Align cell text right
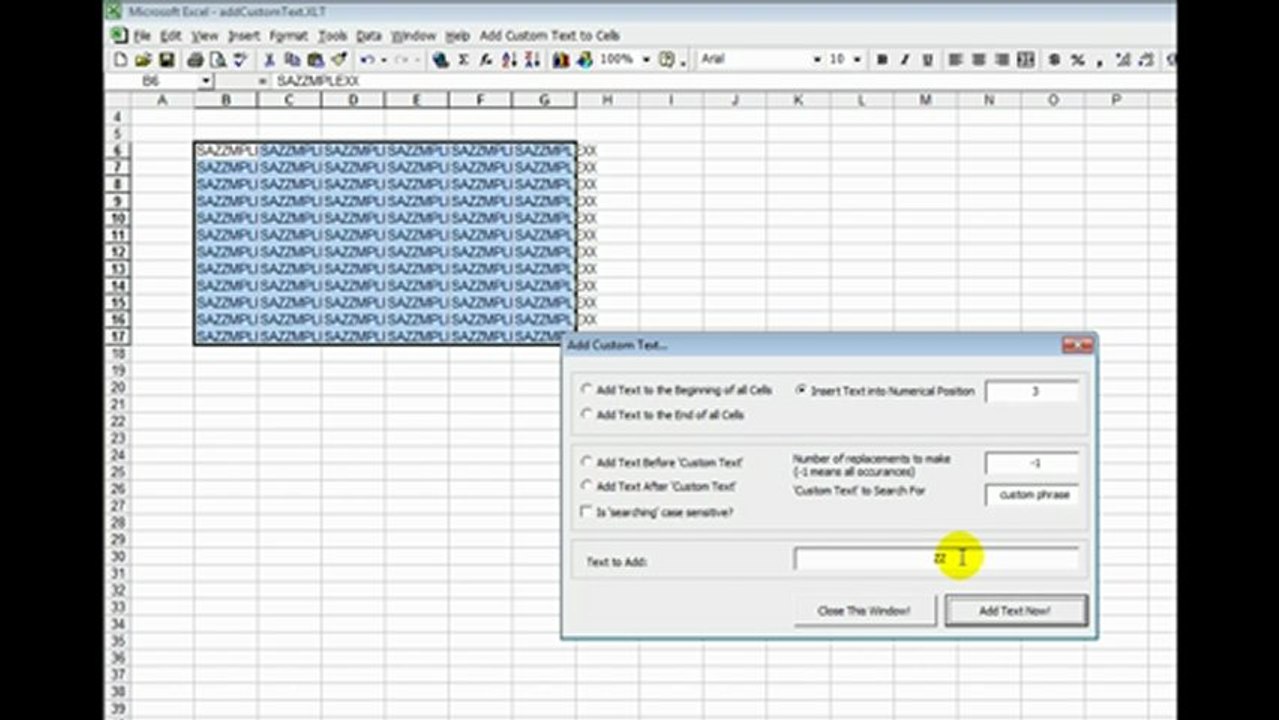This screenshot has width=1279, height=720. click(1002, 60)
